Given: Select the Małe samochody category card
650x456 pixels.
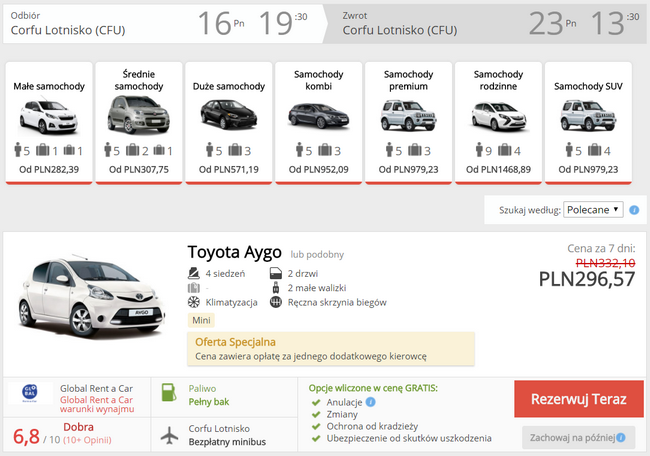Looking at the screenshot, I should pos(49,123).
